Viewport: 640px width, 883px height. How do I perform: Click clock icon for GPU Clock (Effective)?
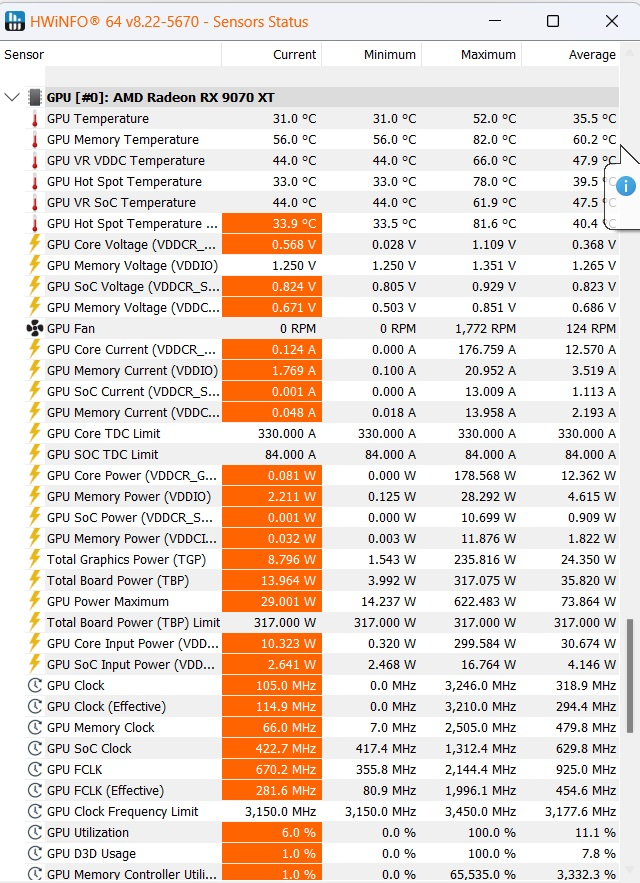point(35,706)
